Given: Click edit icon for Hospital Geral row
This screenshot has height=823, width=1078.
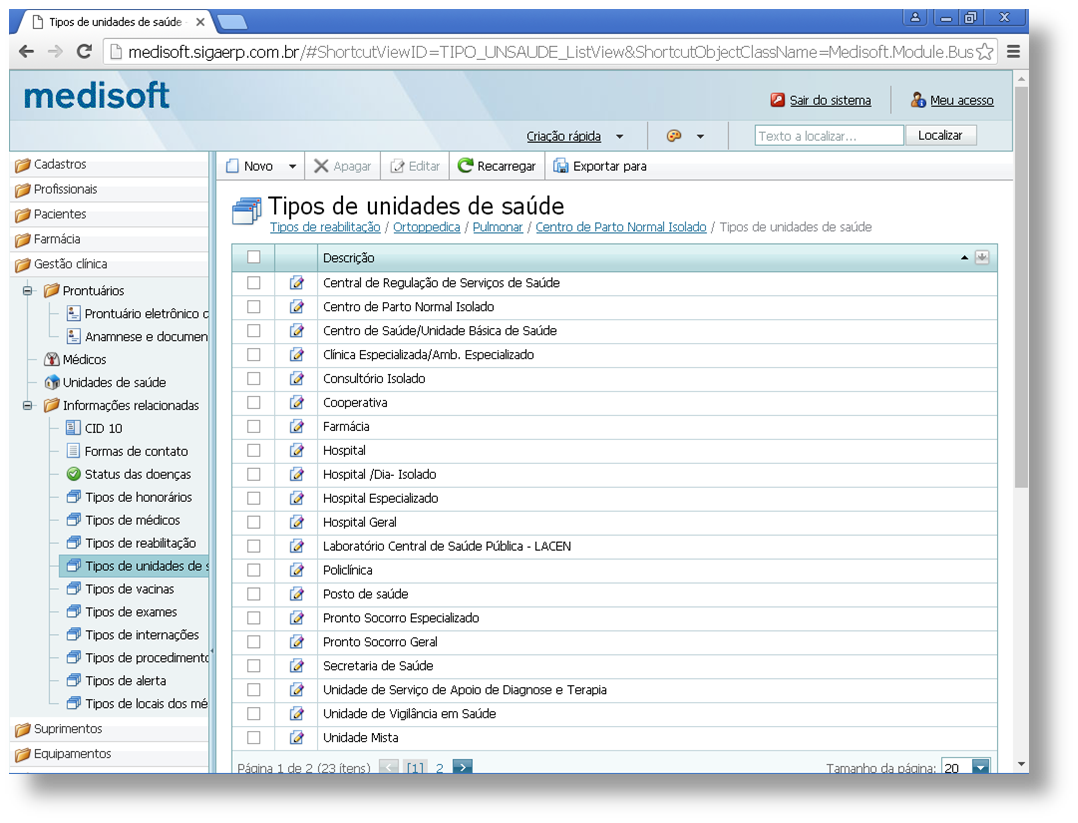Looking at the screenshot, I should pyautogui.click(x=296, y=522).
